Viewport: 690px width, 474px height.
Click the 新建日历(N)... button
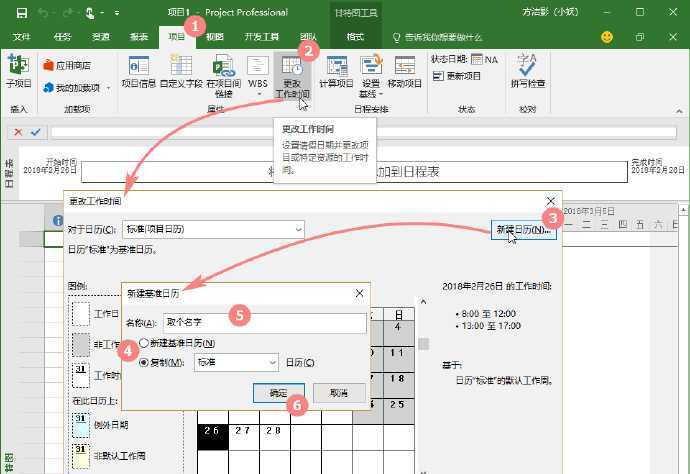(524, 230)
